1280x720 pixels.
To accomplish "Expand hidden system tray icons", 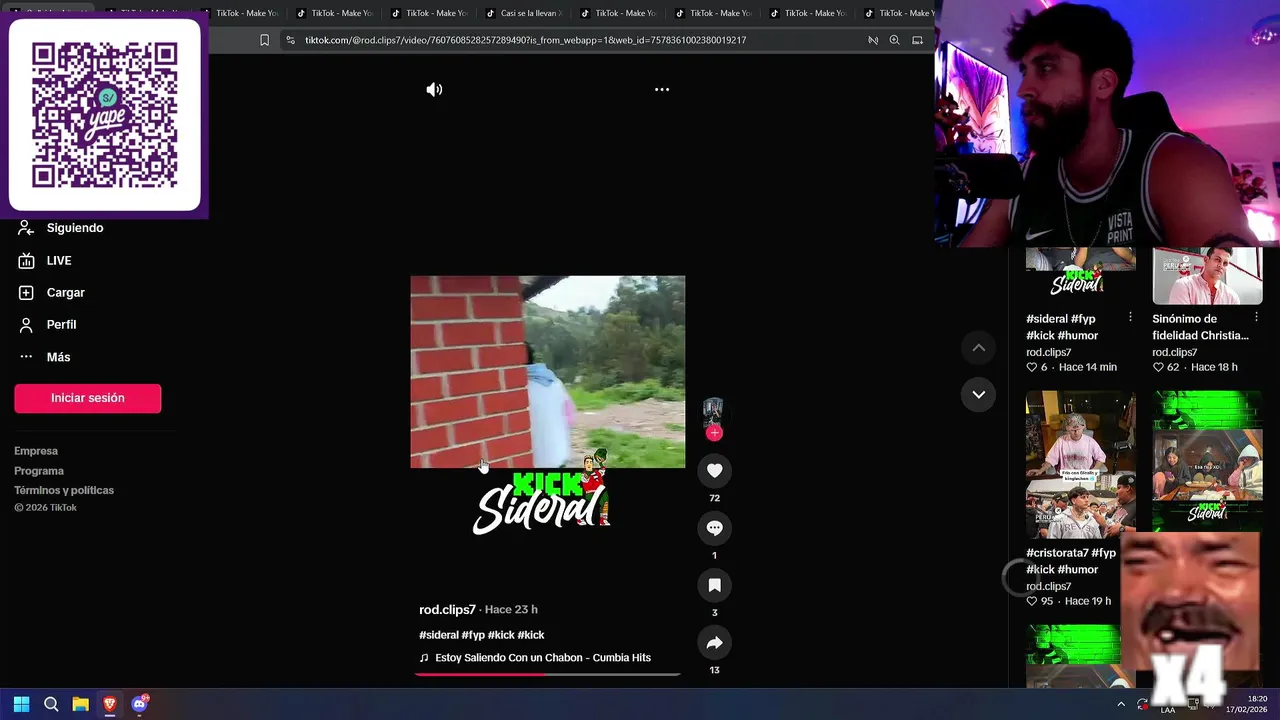I will tap(1121, 704).
